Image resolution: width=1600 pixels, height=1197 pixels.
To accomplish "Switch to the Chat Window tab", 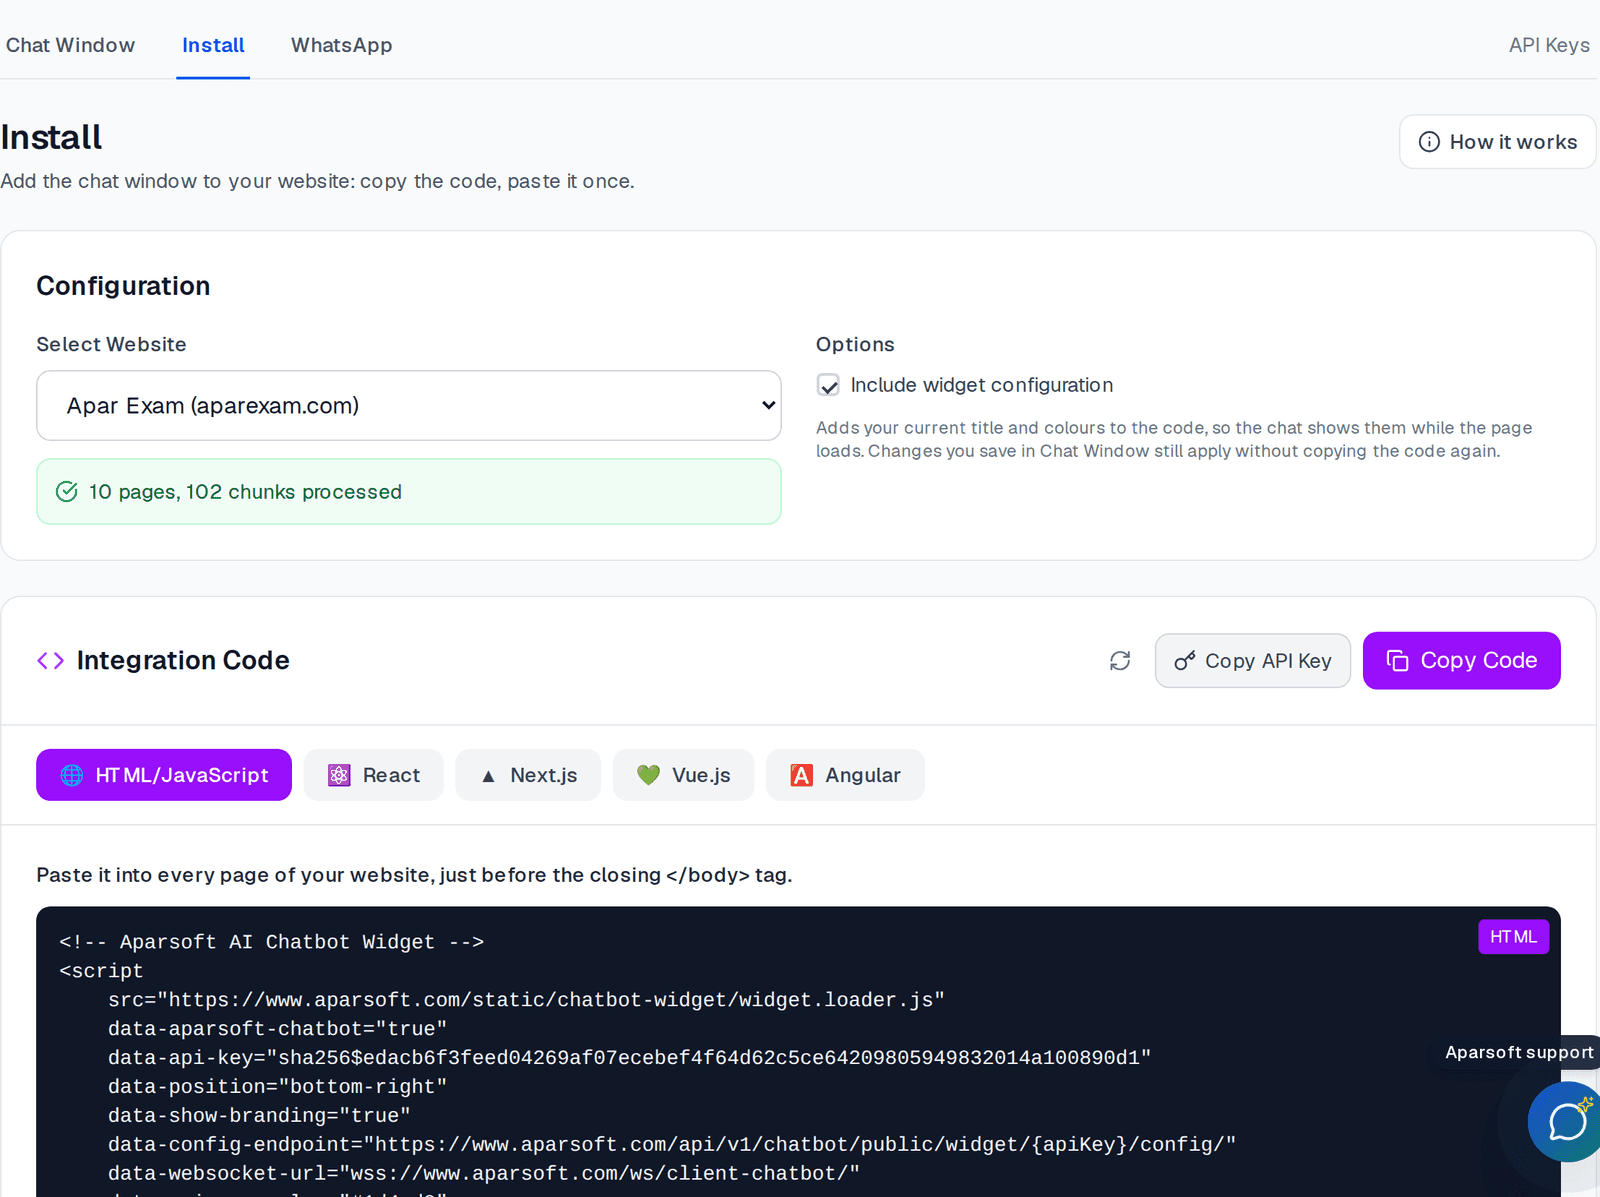I will point(70,45).
